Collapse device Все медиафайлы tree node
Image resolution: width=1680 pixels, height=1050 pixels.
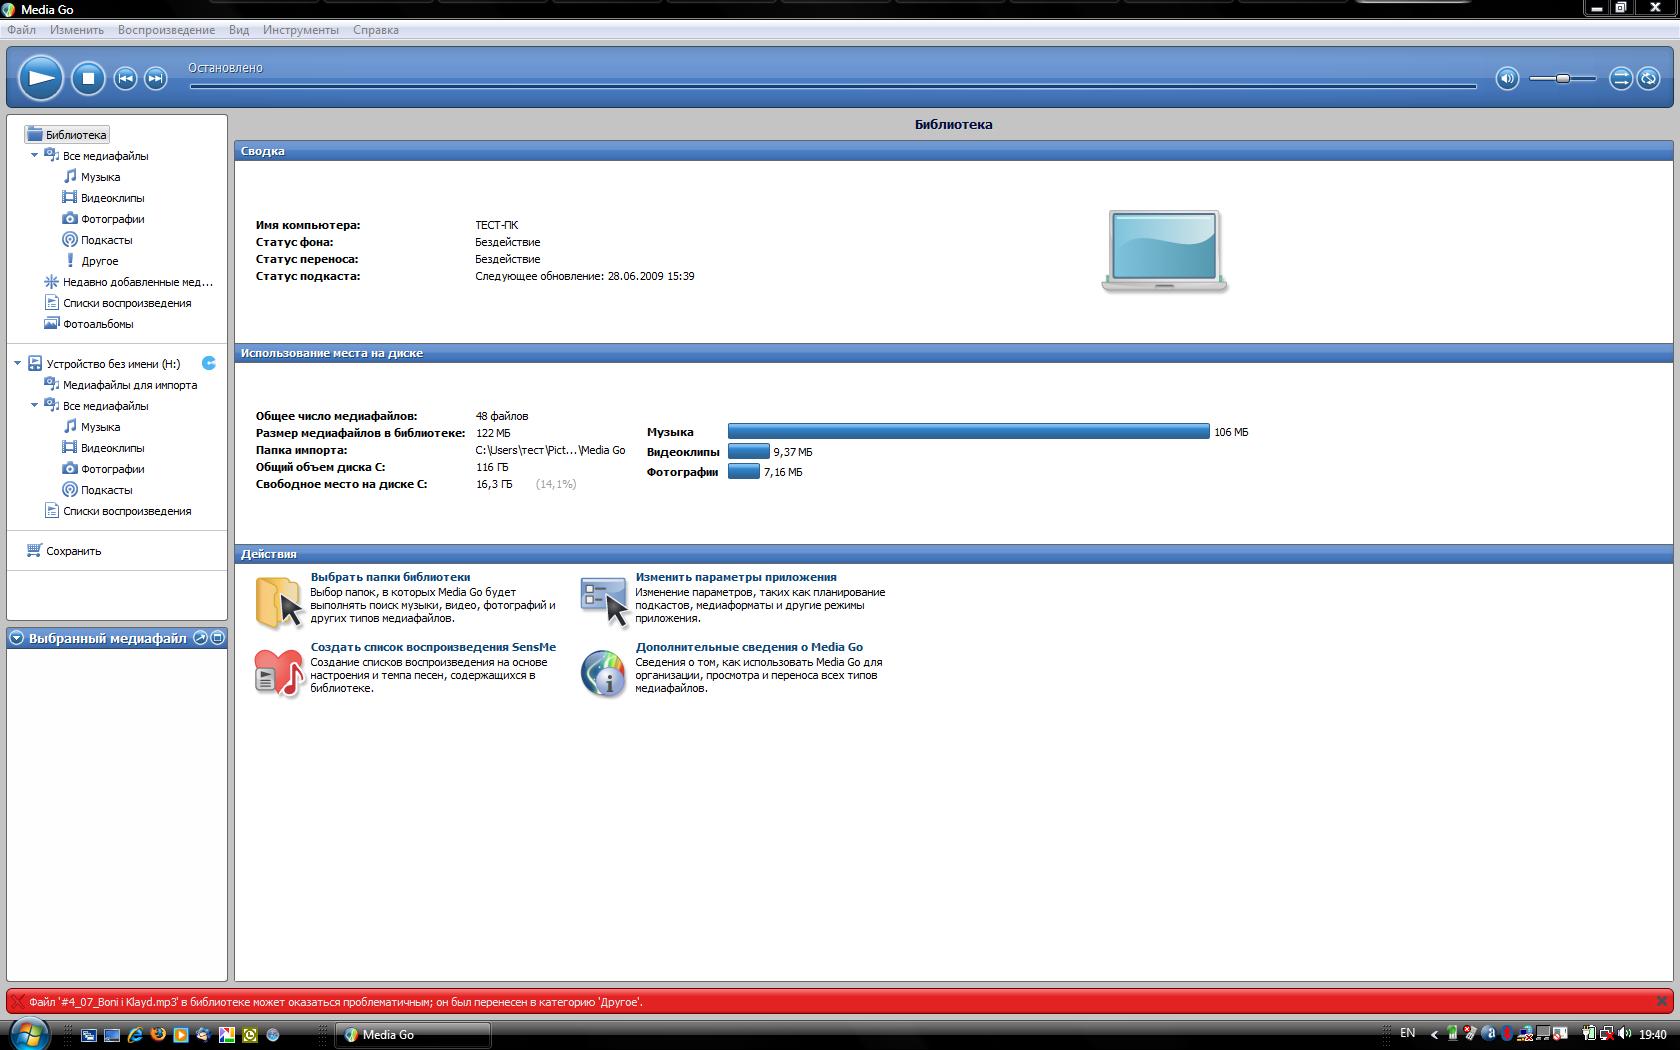click(34, 406)
